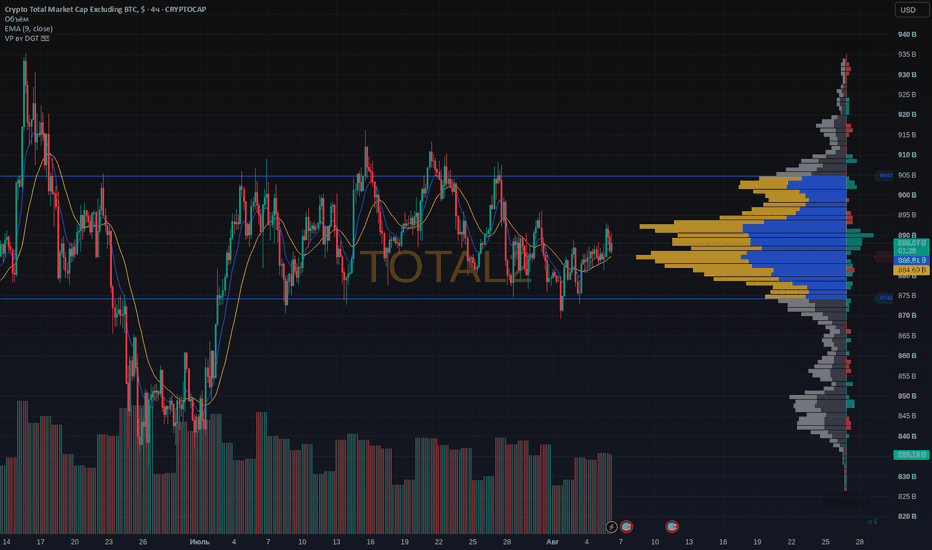Image resolution: width=932 pixels, height=550 pixels.
Task: Click the small icon after VP by DGT
Action: pos(45,38)
